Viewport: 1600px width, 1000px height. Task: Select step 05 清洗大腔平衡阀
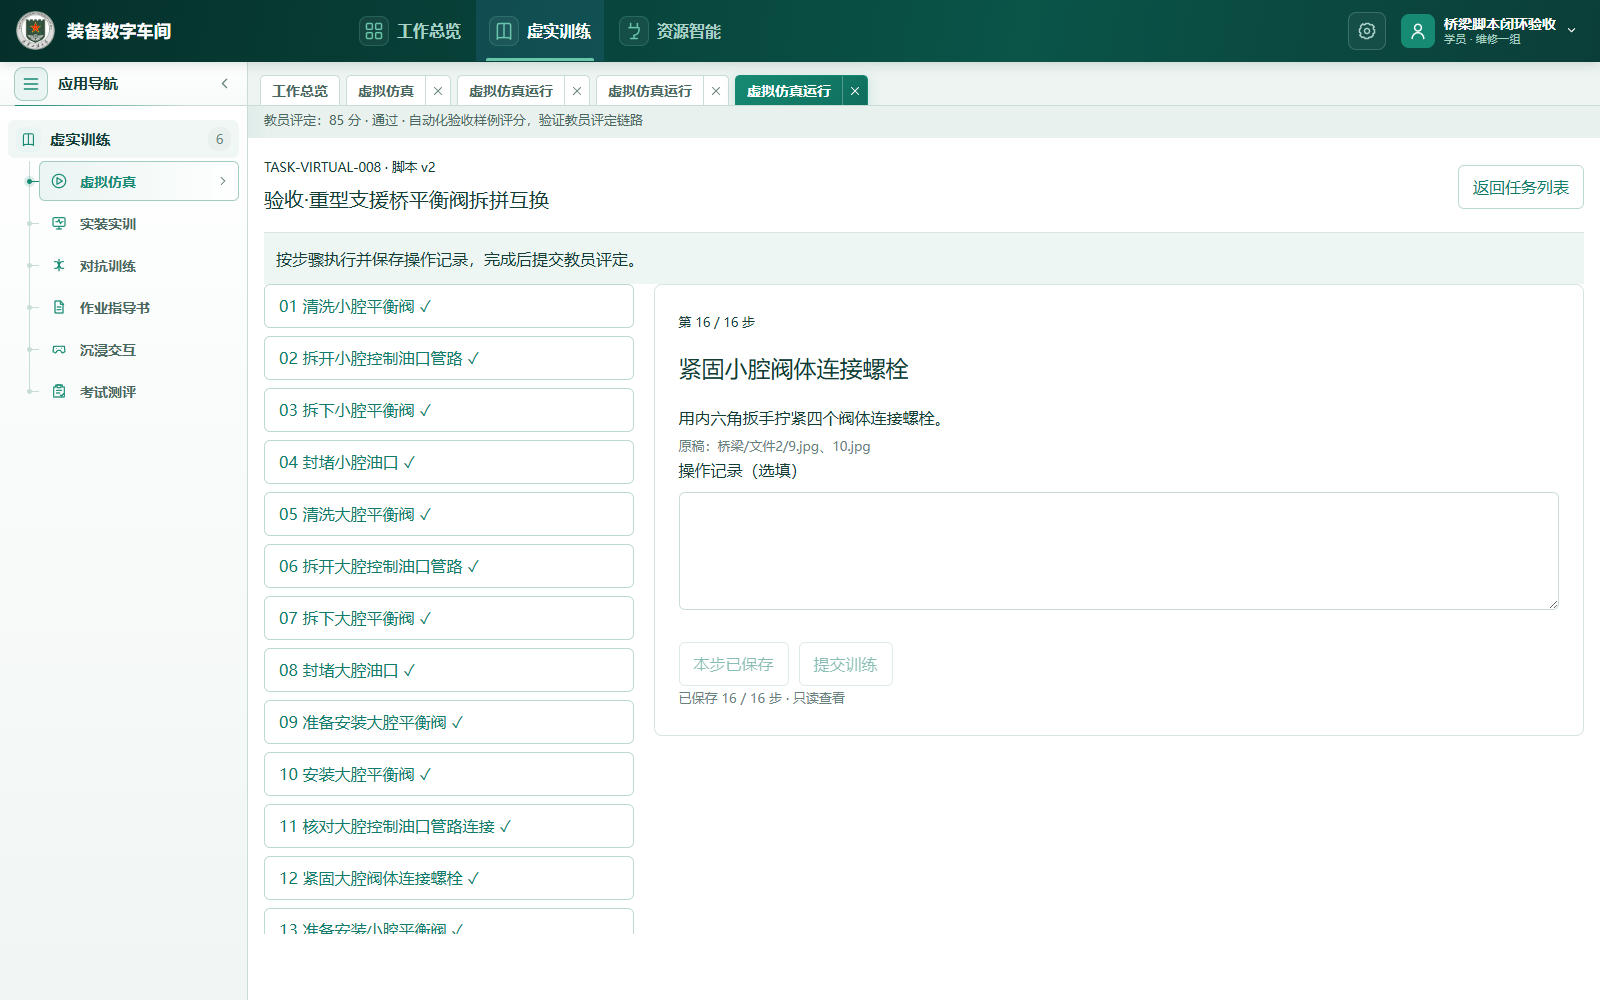449,514
